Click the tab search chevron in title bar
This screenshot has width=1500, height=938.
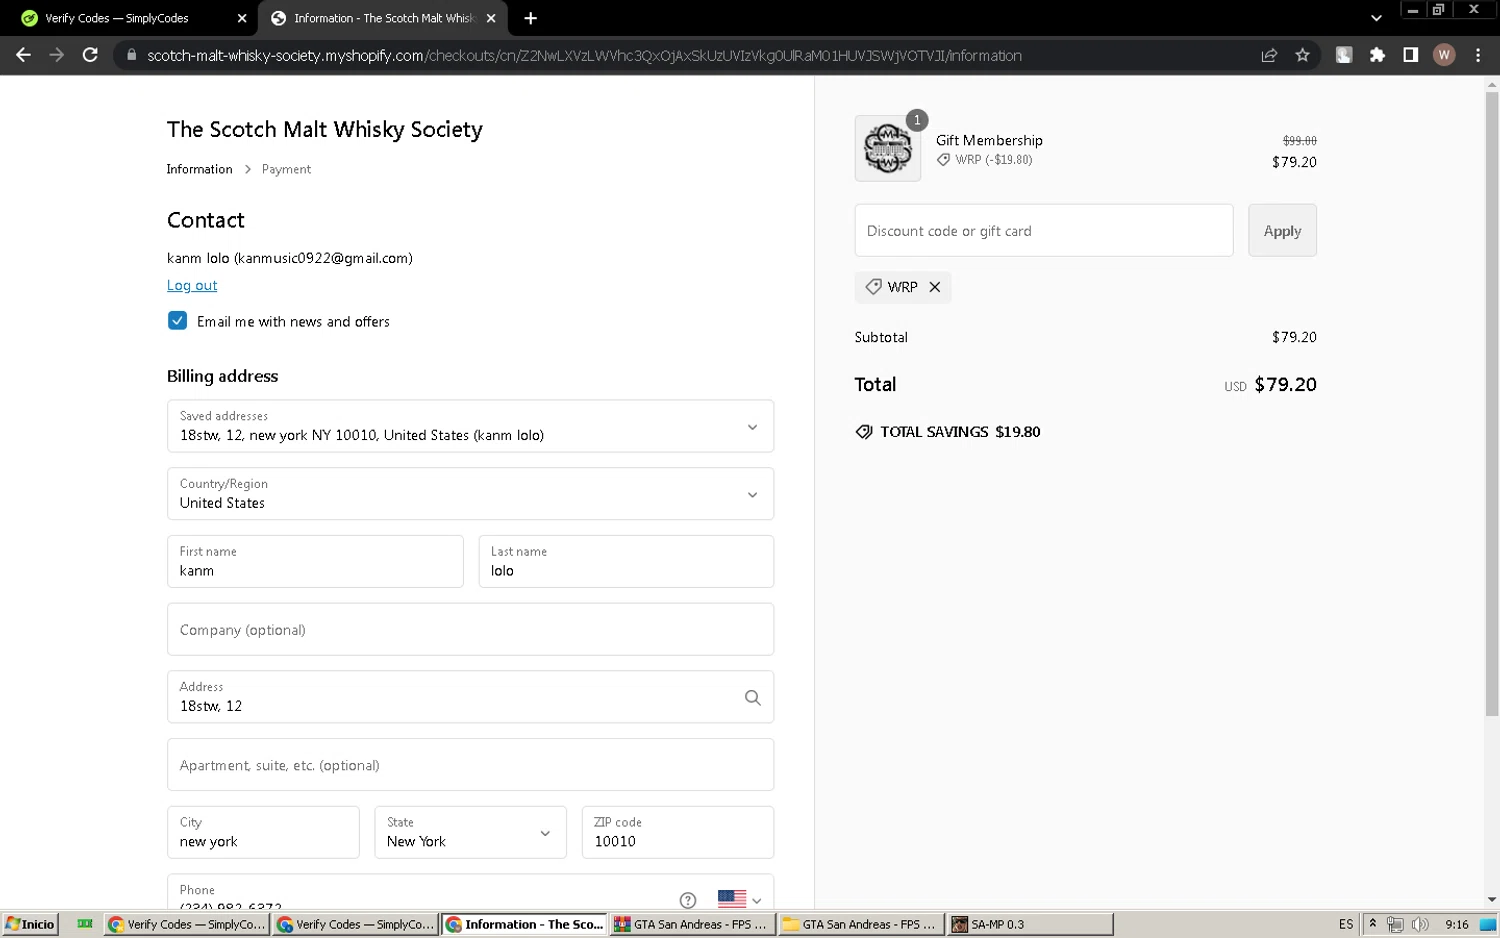pyautogui.click(x=1376, y=18)
